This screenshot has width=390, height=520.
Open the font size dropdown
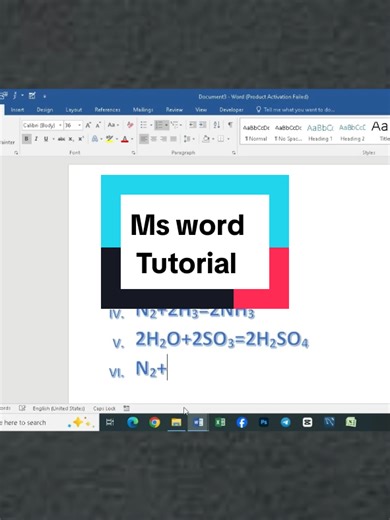pos(80,125)
